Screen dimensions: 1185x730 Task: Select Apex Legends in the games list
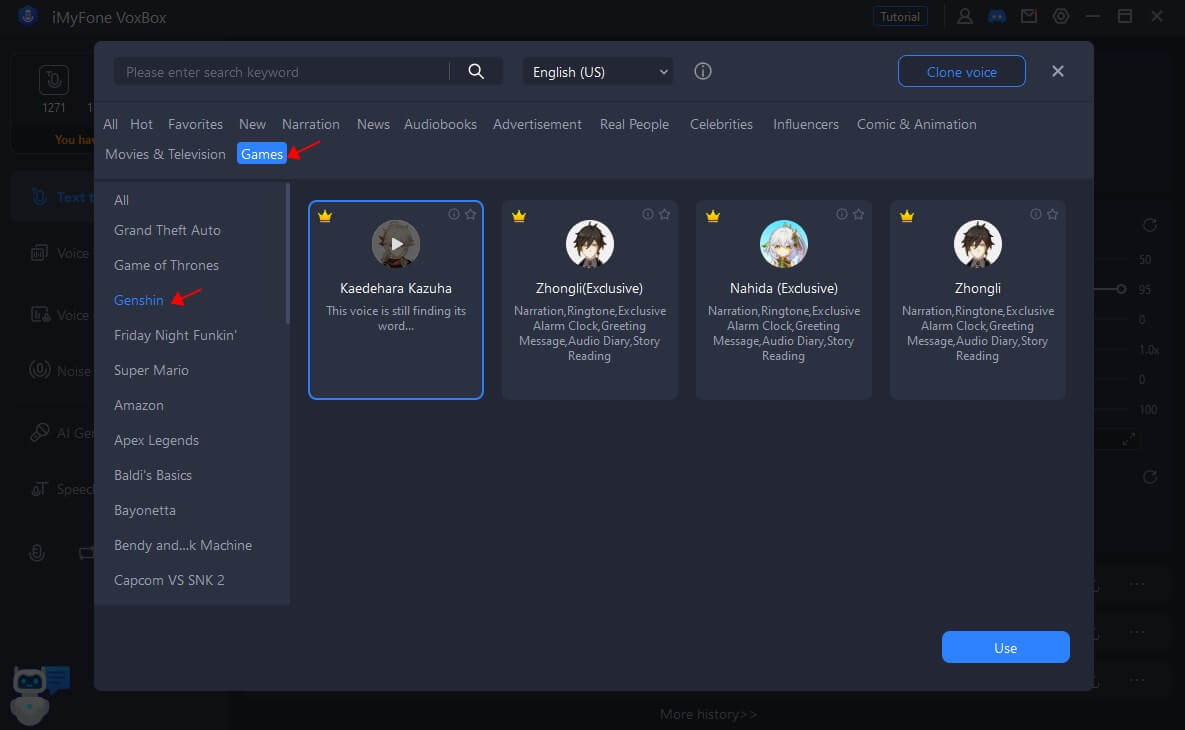[156, 440]
